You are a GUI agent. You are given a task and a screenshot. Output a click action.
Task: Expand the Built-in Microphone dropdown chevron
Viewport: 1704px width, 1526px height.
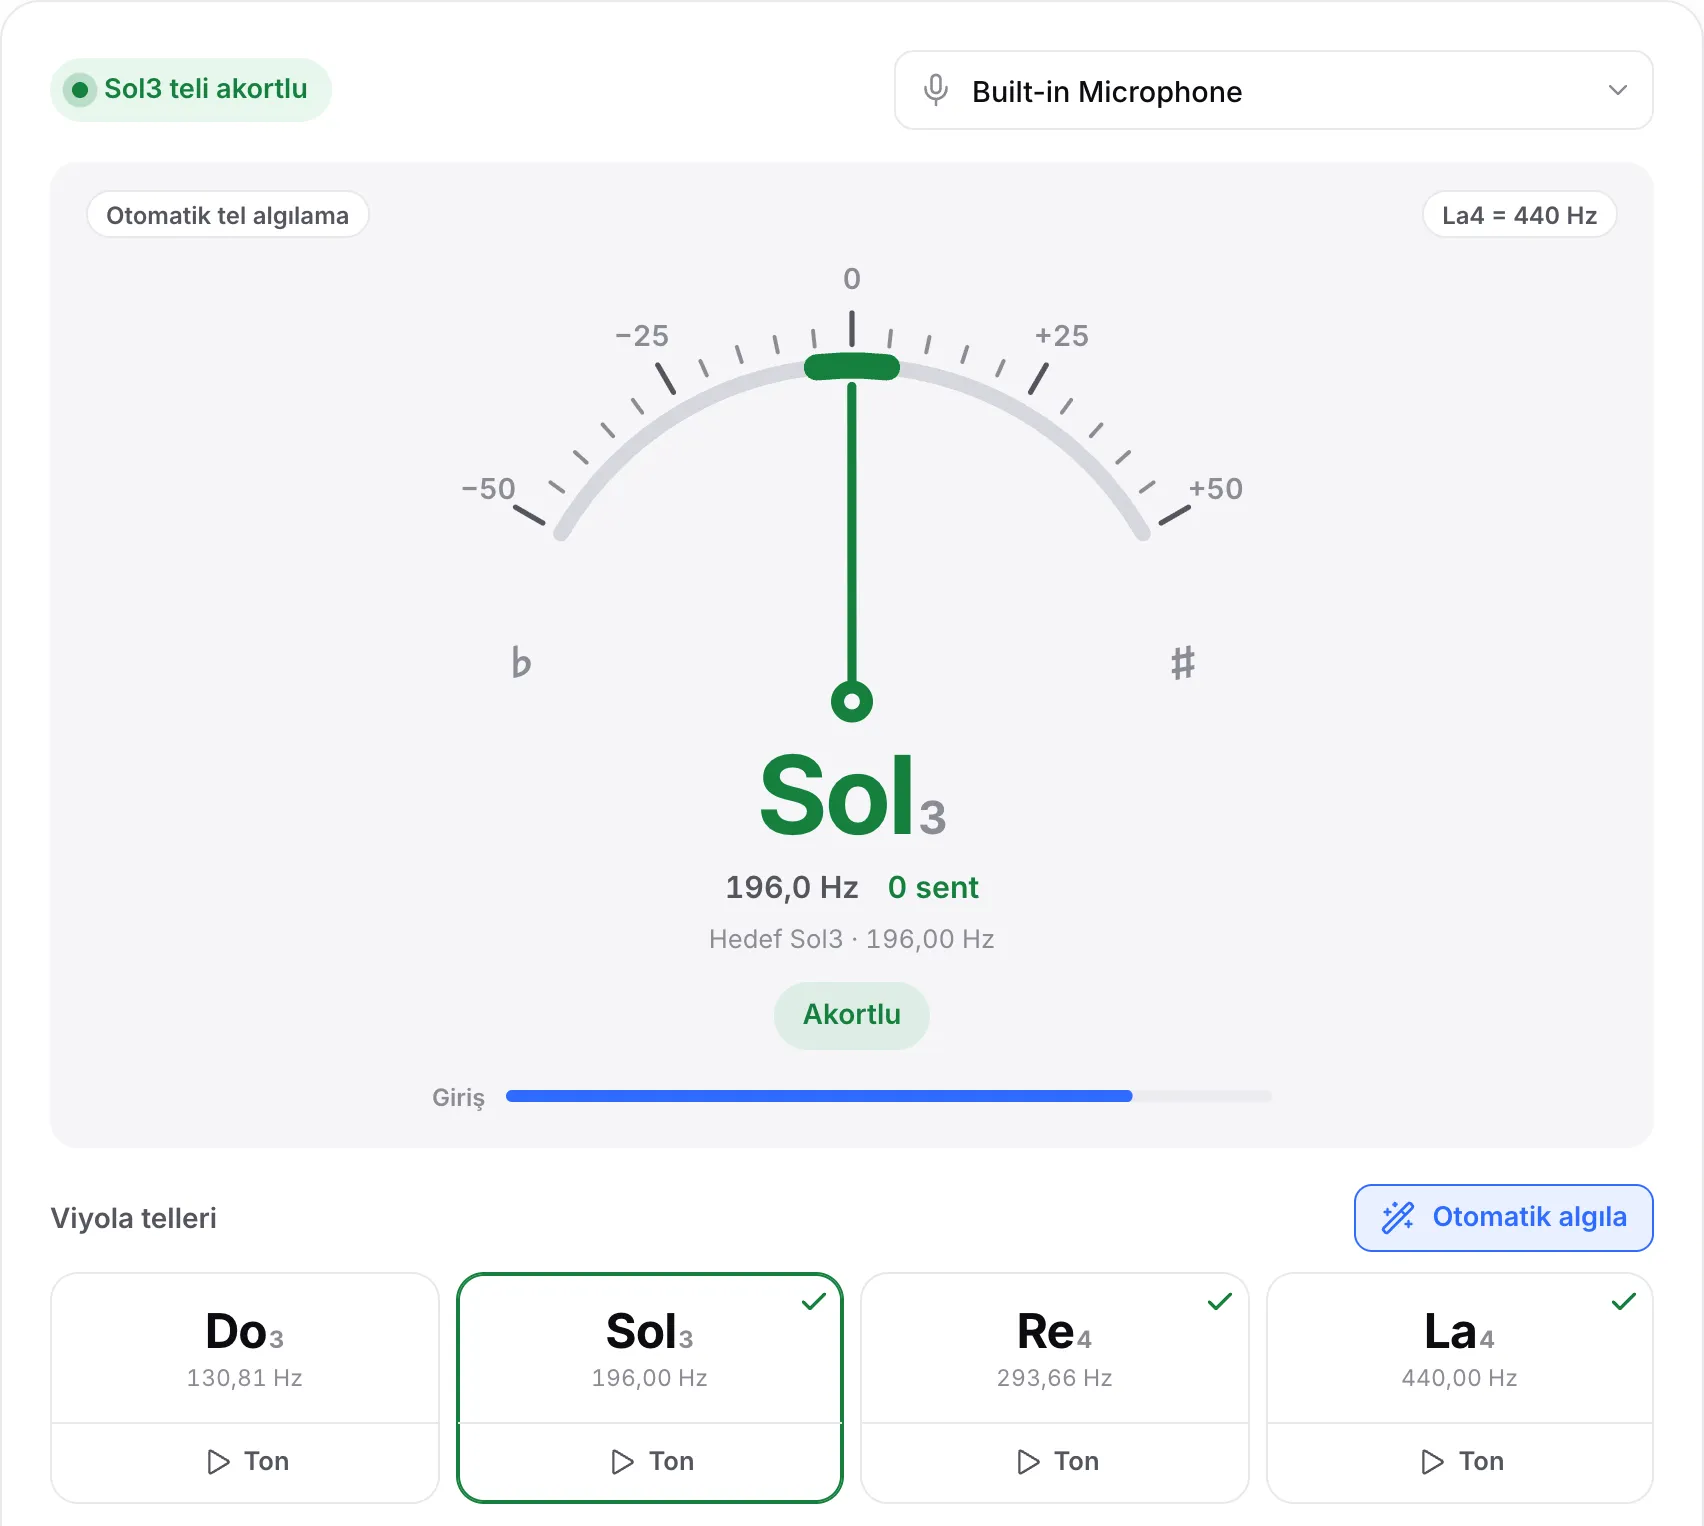(1617, 90)
